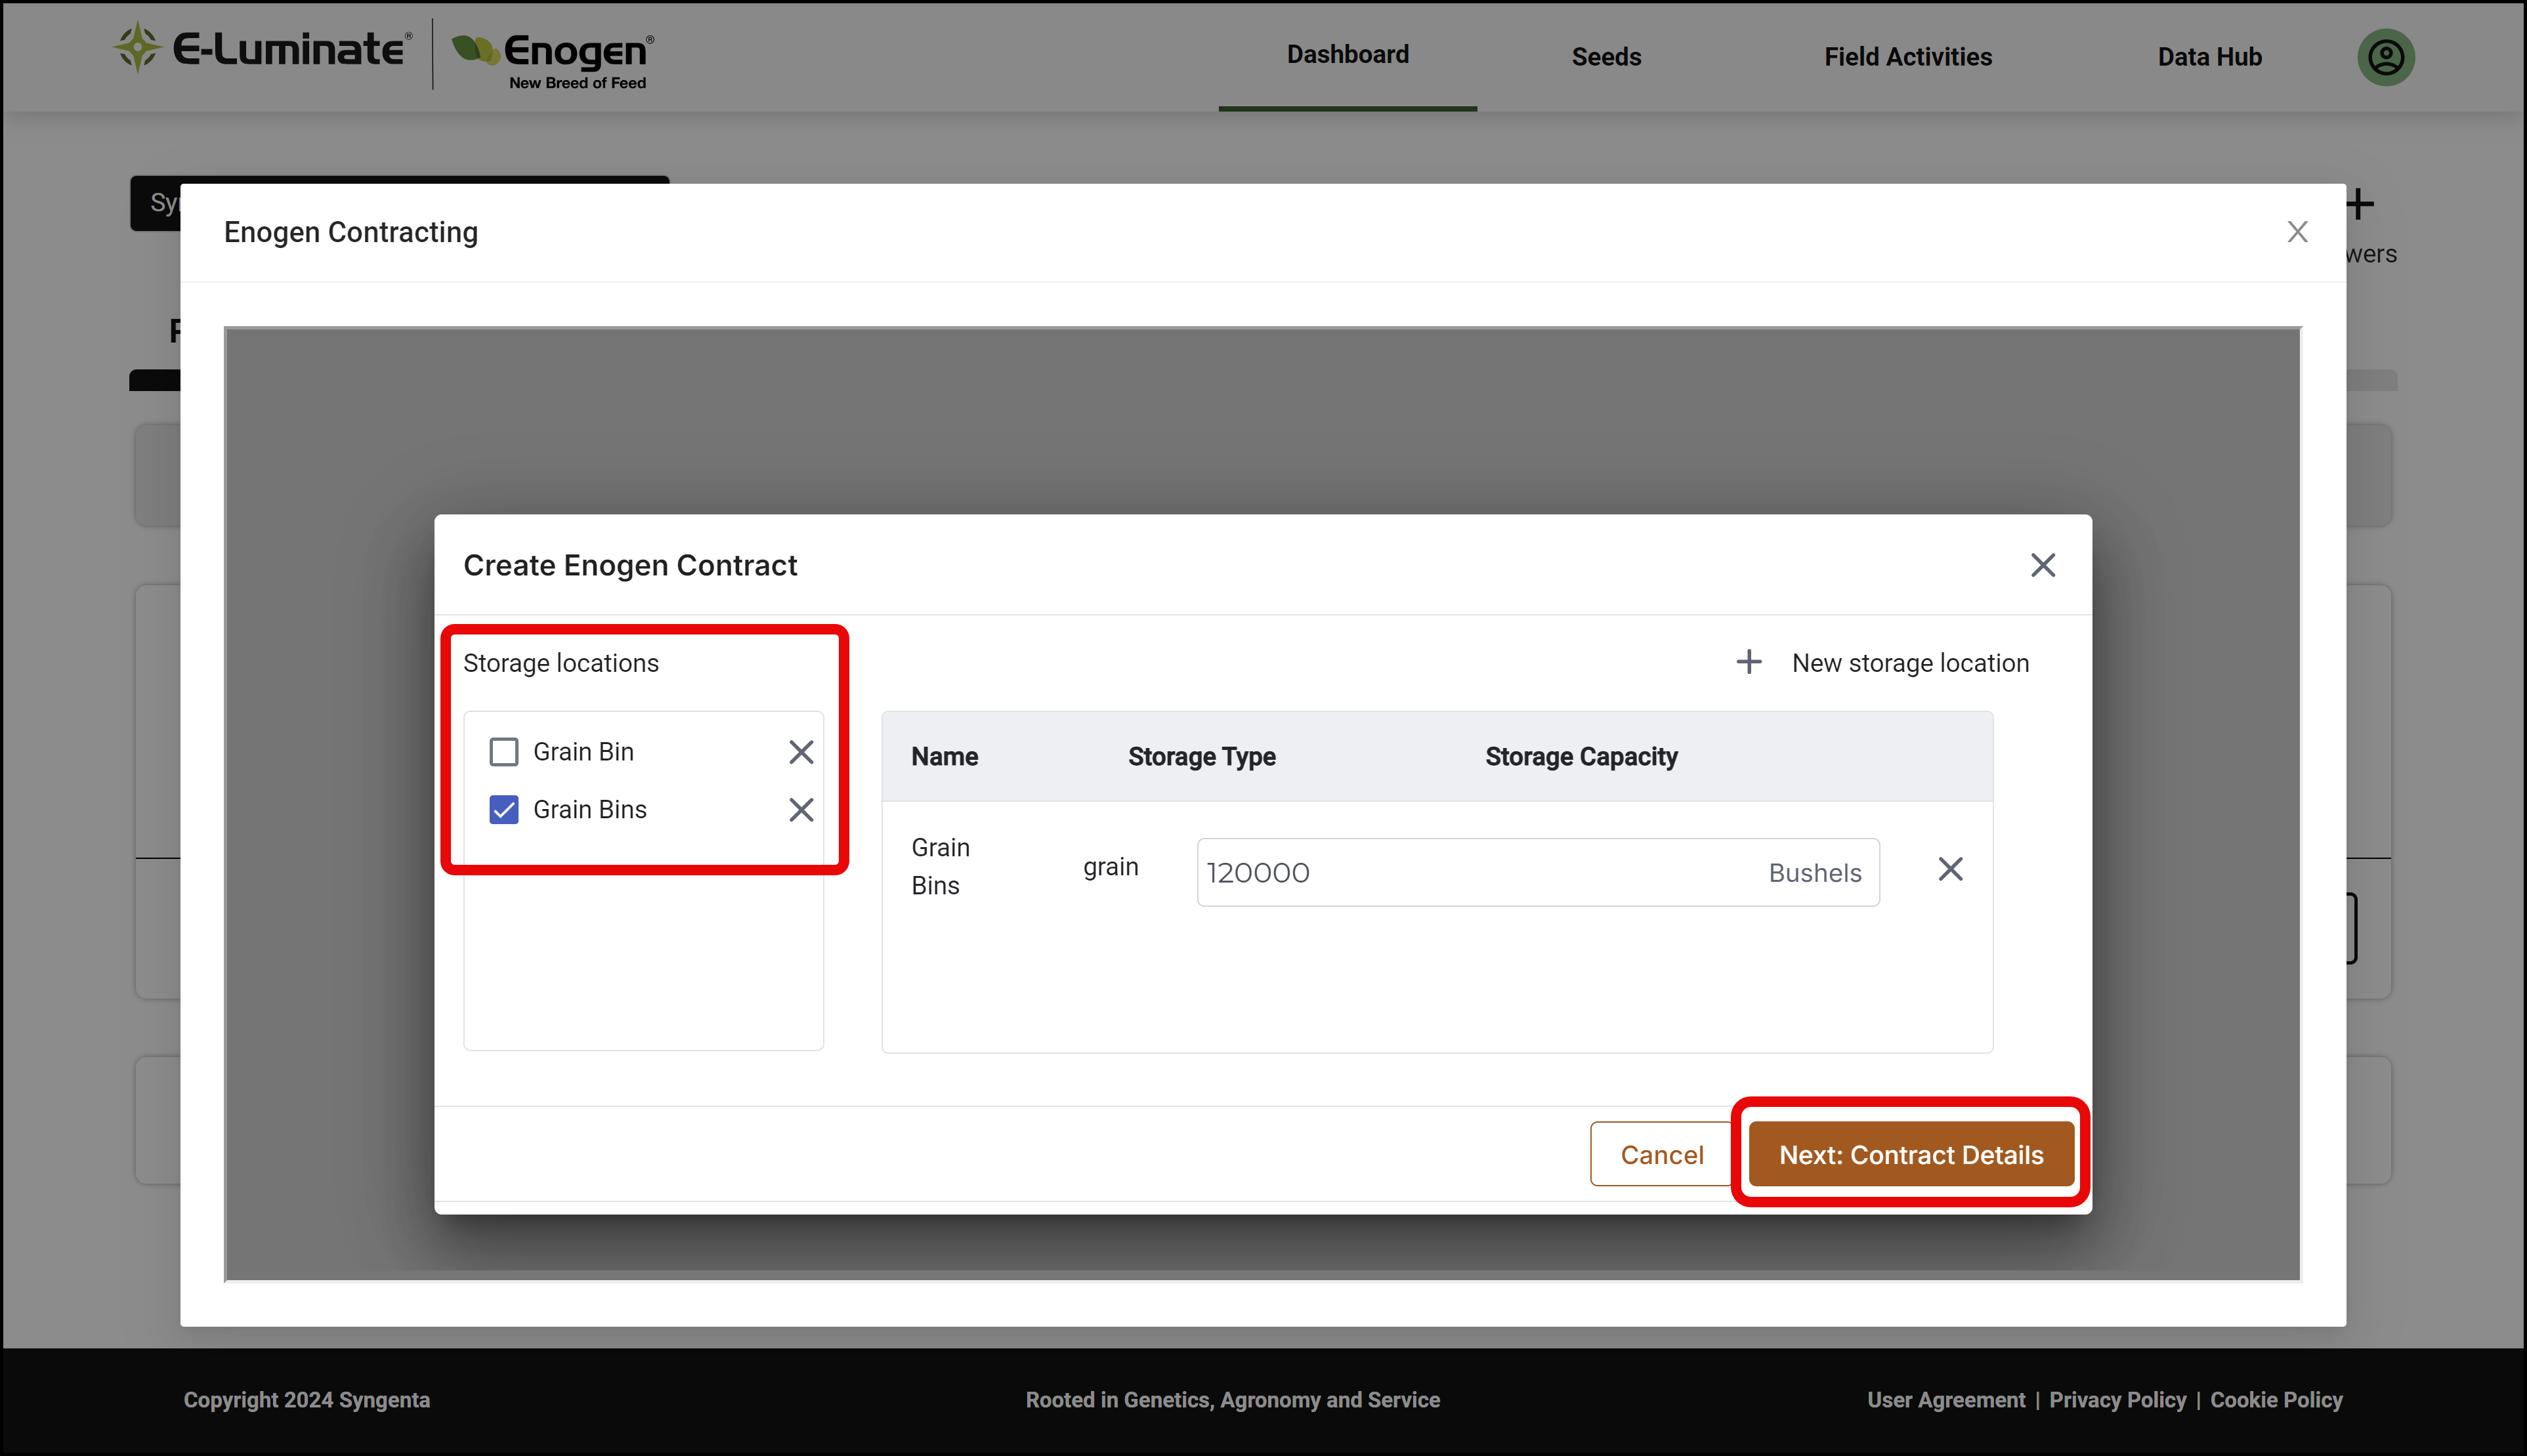The width and height of the screenshot is (2527, 1456).
Task: Select the 'Grain Bins' name cell in table
Action: pos(940,867)
